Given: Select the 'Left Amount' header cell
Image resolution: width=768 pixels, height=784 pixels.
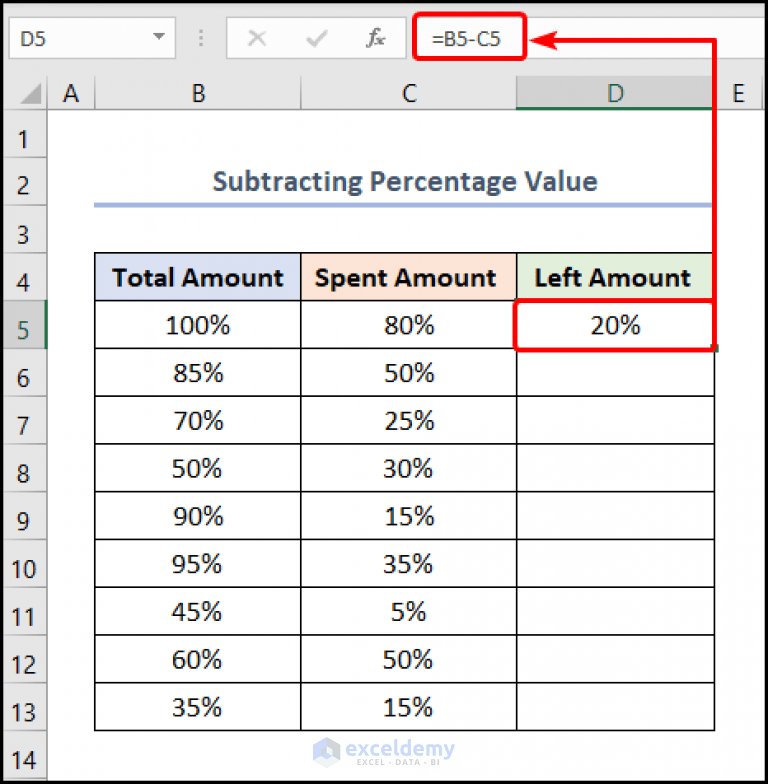Looking at the screenshot, I should (614, 277).
